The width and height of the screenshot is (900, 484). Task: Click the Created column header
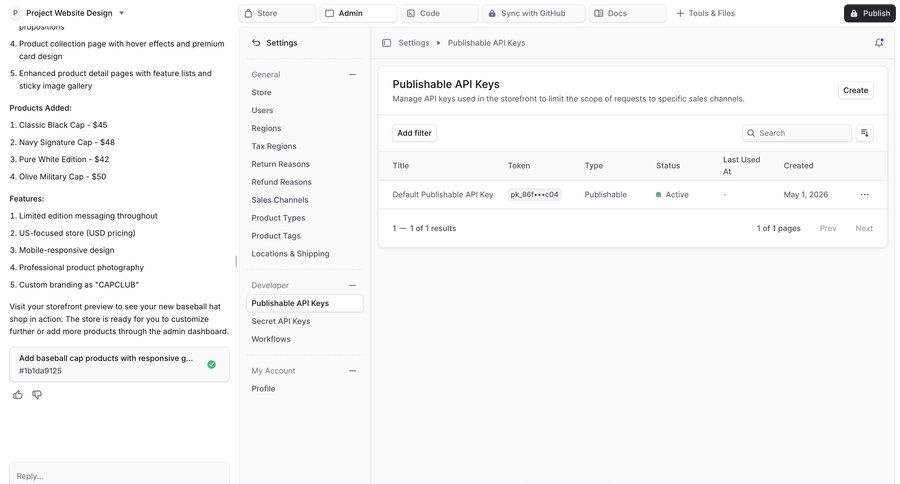tap(798, 165)
